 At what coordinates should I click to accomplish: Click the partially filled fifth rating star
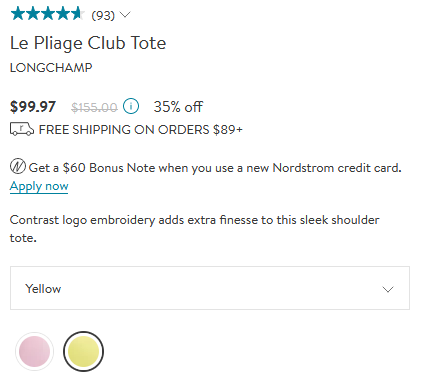[x=78, y=14]
